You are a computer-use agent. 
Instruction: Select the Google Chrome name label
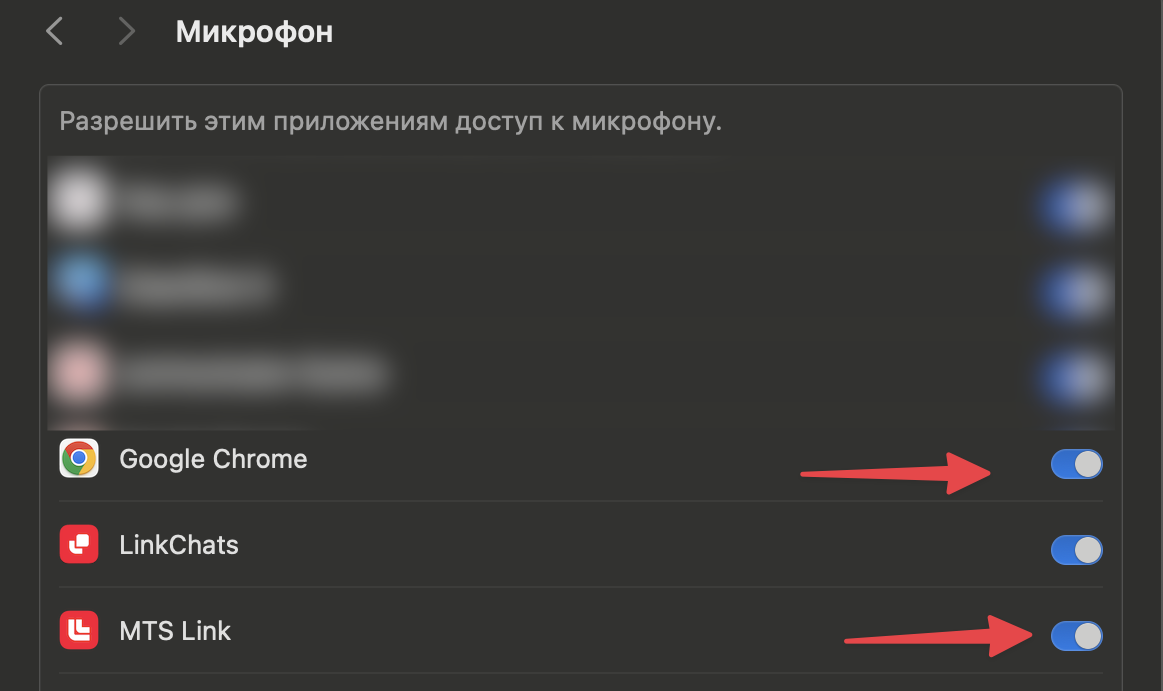tap(213, 459)
